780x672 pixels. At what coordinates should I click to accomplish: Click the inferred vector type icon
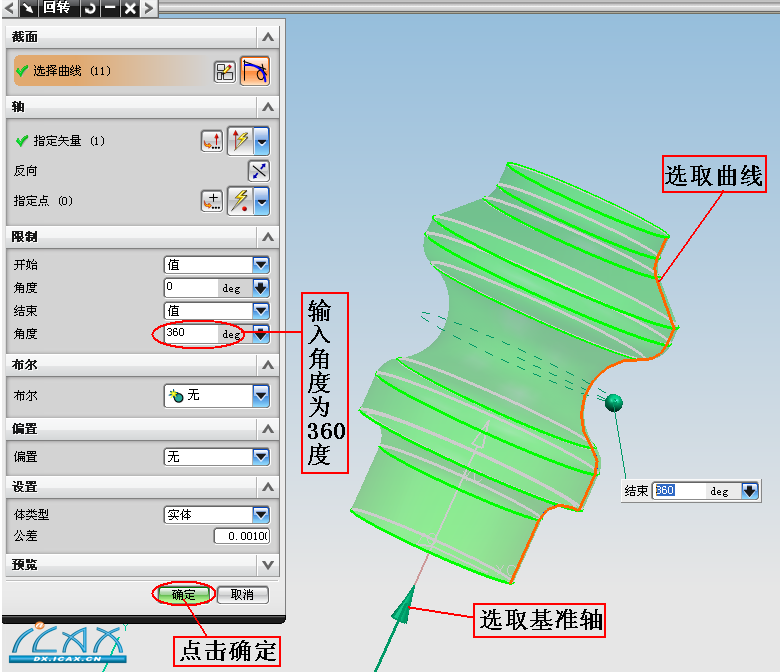click(x=240, y=141)
